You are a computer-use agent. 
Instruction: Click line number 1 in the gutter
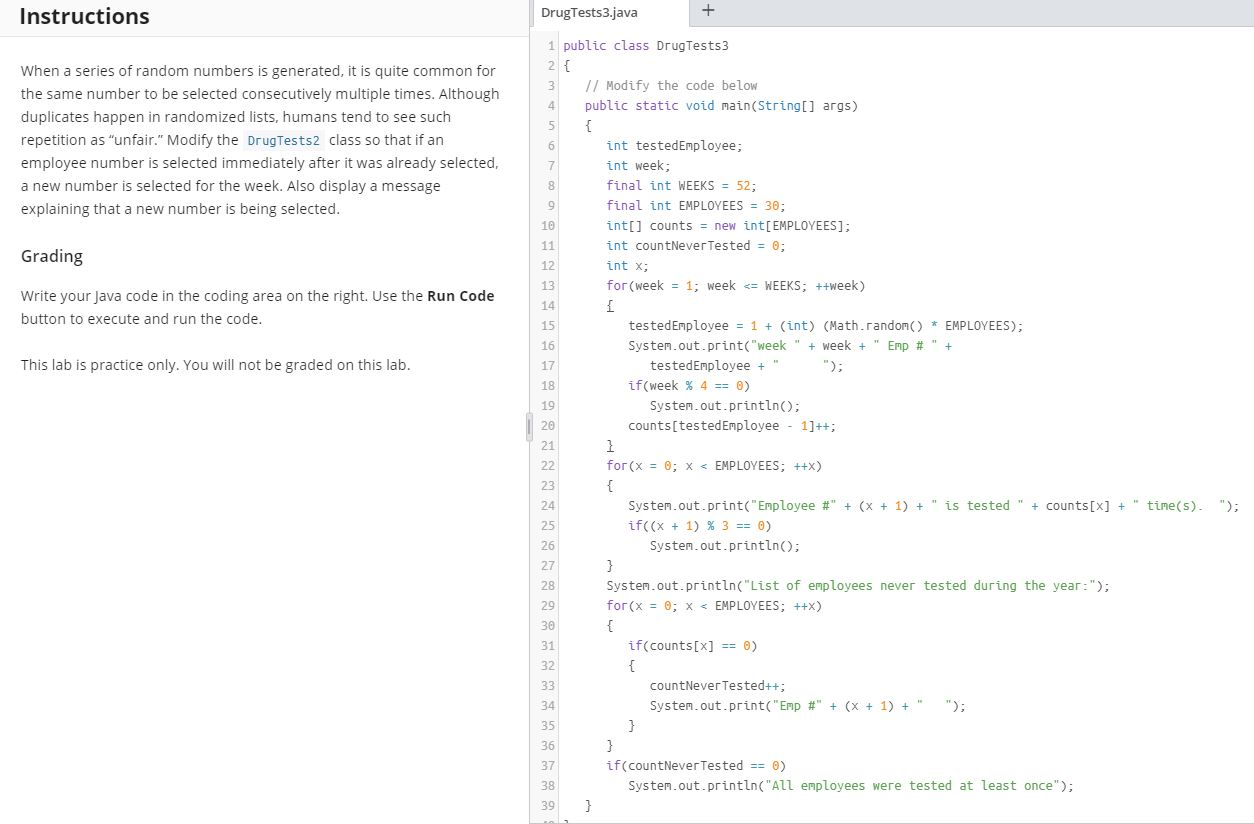click(550, 45)
